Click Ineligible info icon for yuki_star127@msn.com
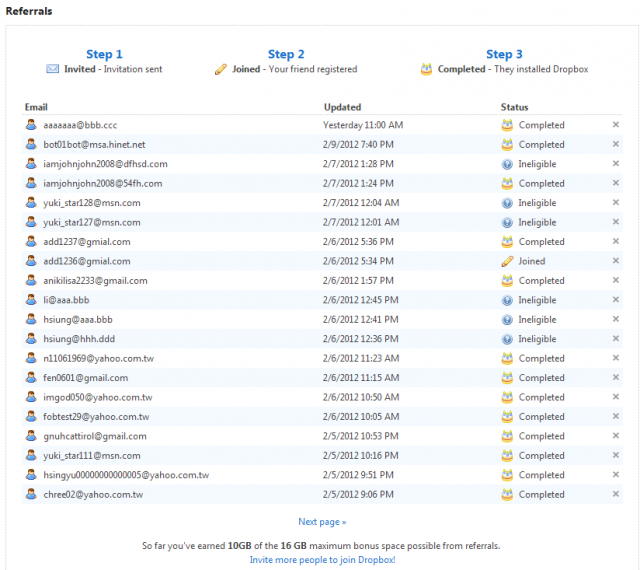 [507, 223]
